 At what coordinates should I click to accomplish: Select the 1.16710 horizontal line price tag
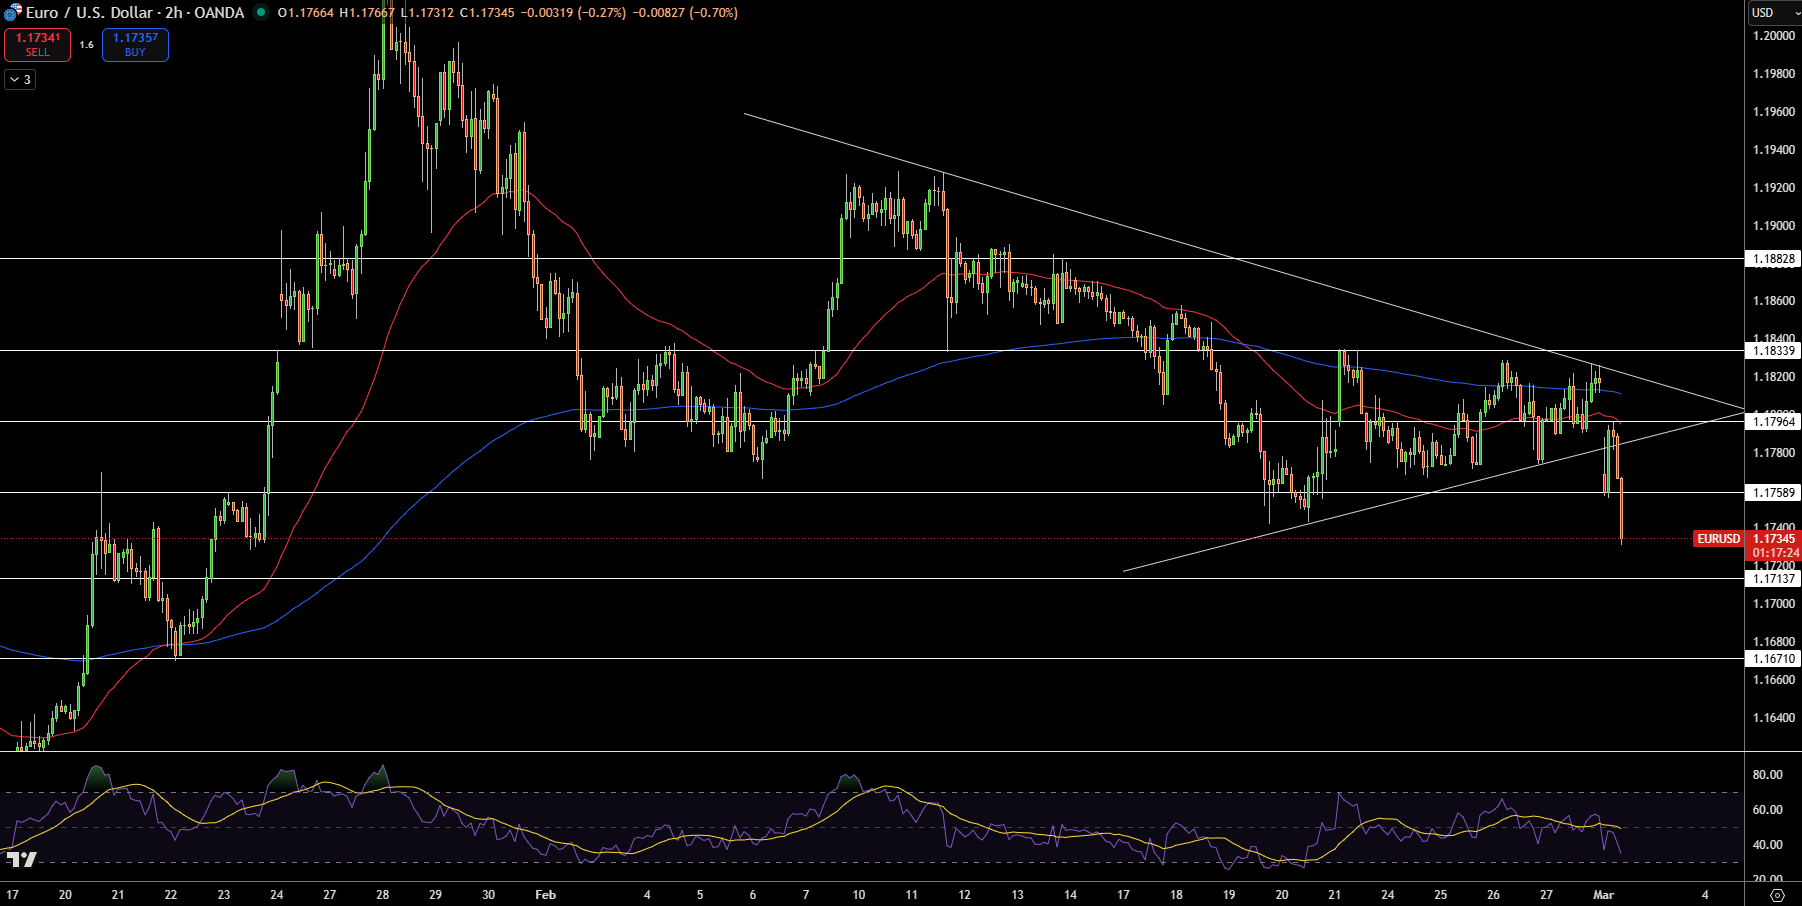1774,659
